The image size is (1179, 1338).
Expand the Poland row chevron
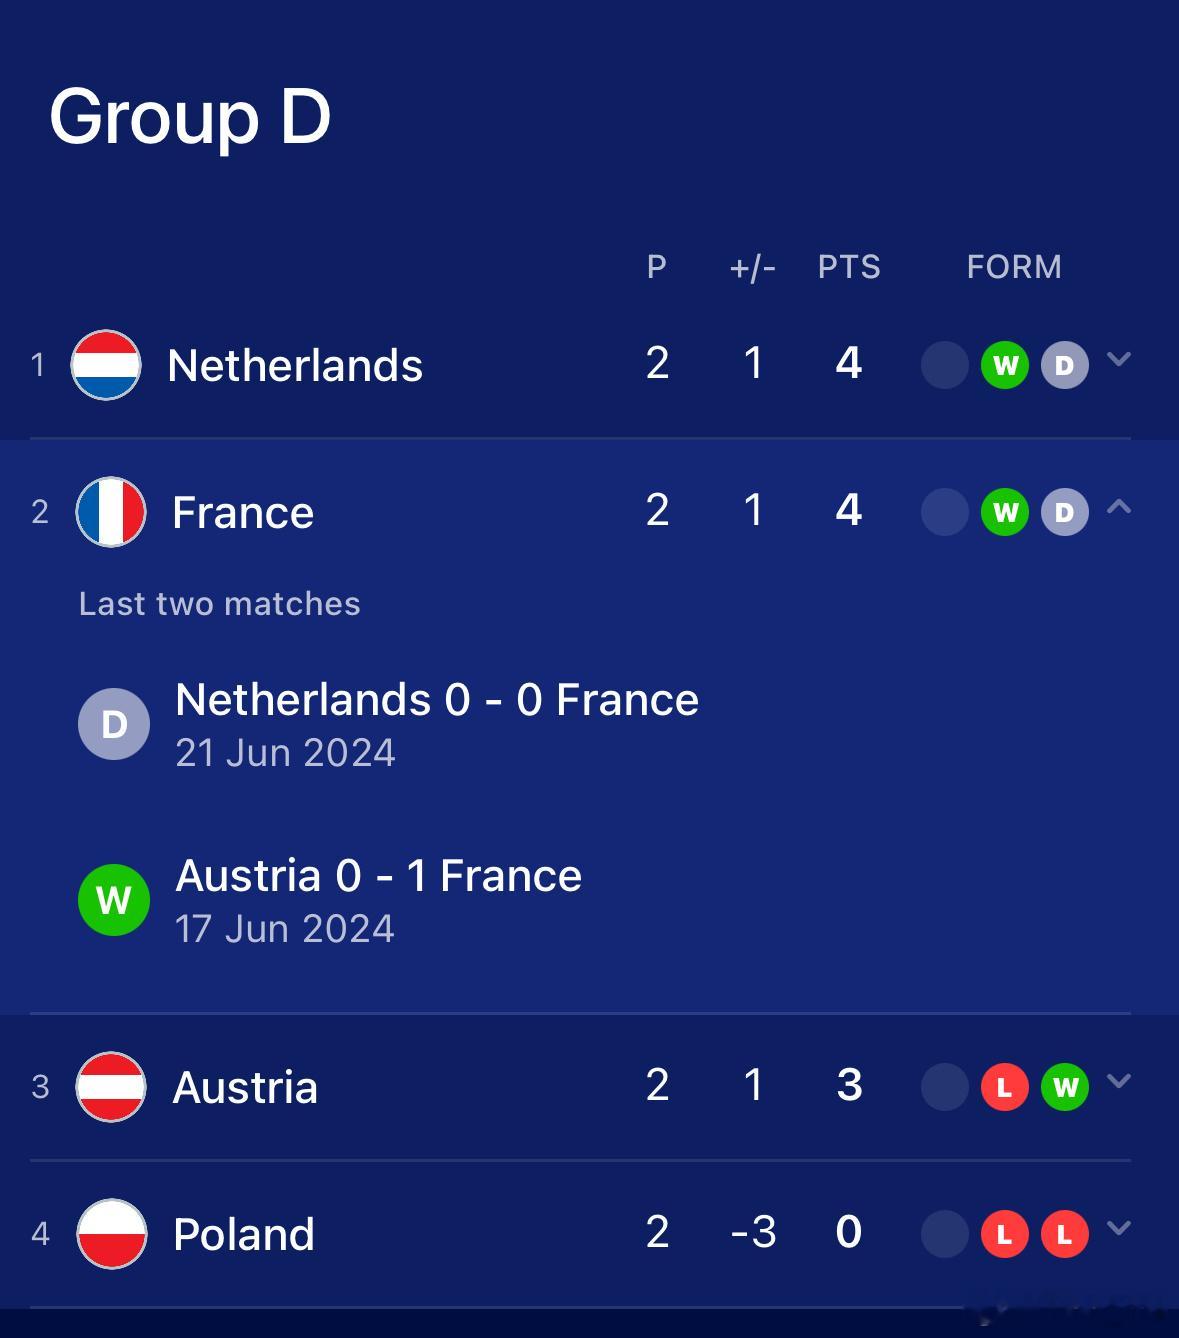[1119, 1228]
